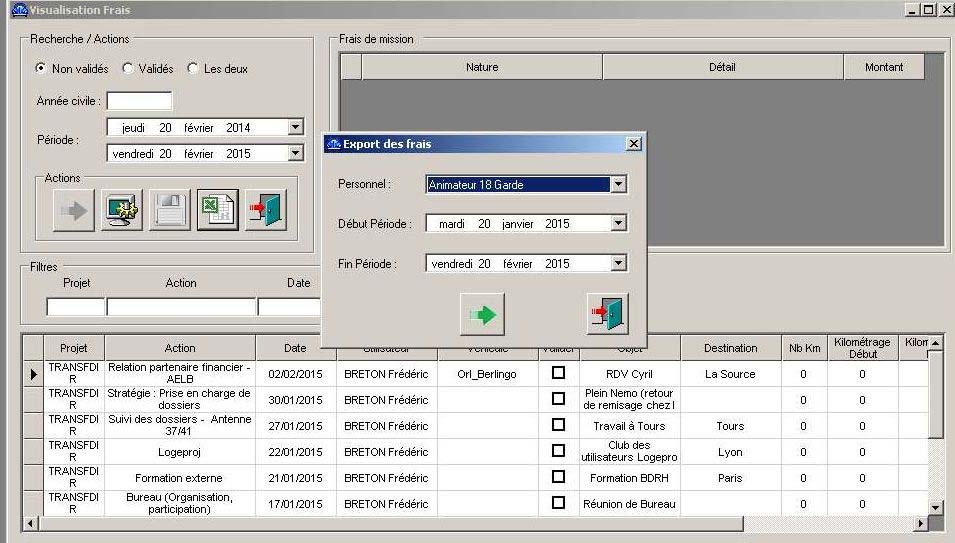Image resolution: width=955 pixels, height=543 pixels.
Task: Click the Destination column header
Action: [730, 348]
